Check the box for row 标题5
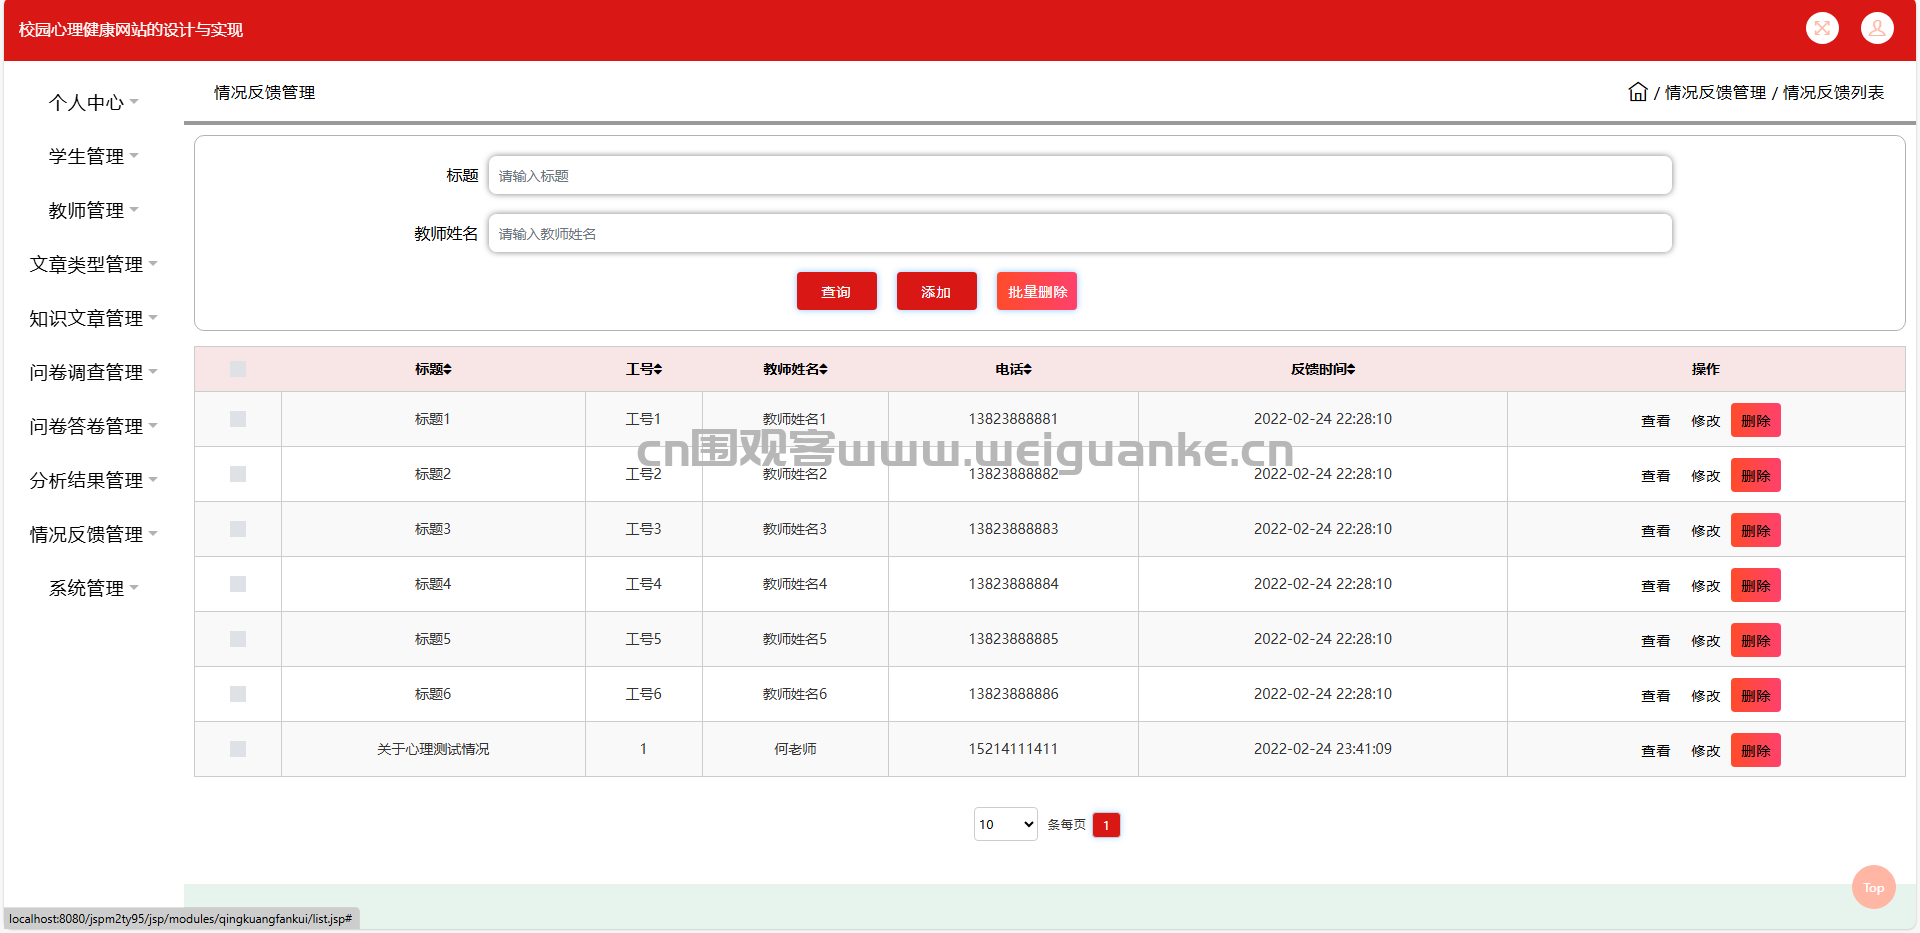This screenshot has width=1920, height=933. pos(238,639)
